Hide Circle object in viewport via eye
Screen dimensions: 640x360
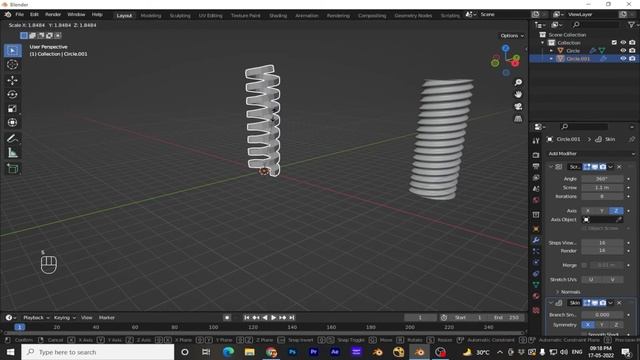623,51
